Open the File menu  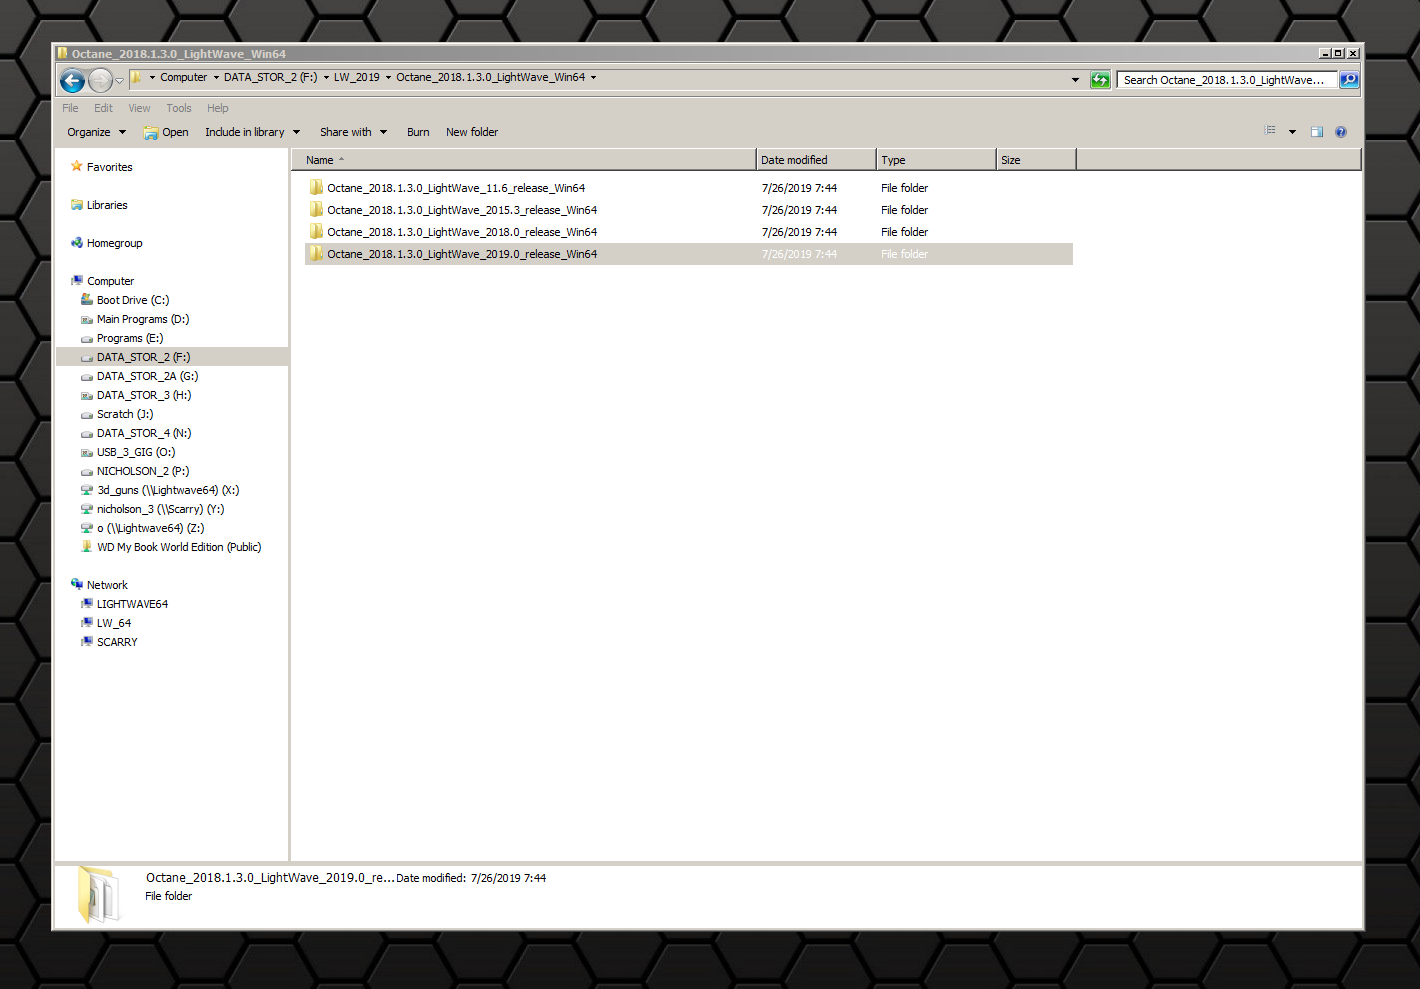coord(70,108)
